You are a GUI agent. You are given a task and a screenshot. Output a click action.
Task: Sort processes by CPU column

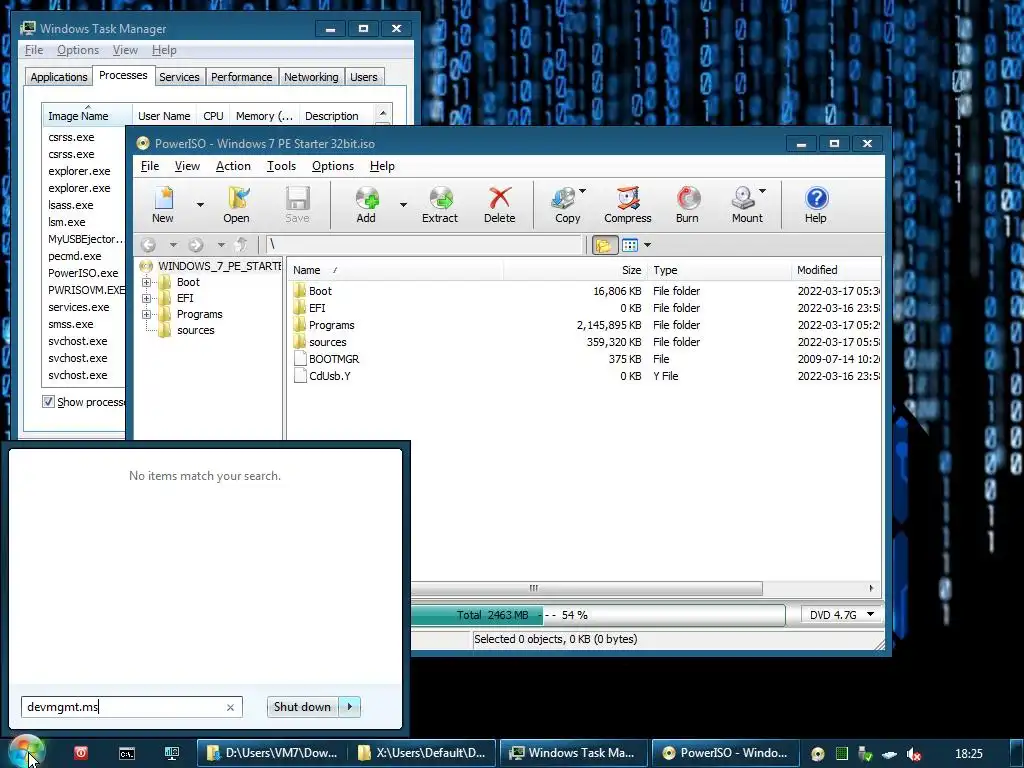214,116
